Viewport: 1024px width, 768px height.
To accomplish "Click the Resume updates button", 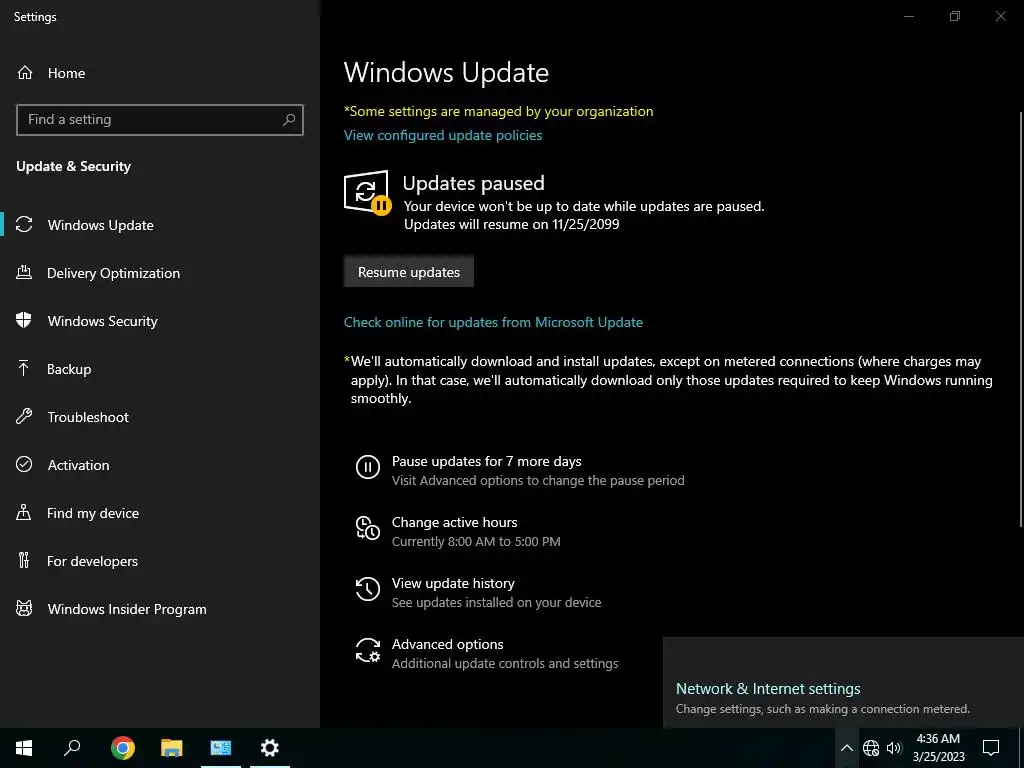I will pyautogui.click(x=409, y=272).
